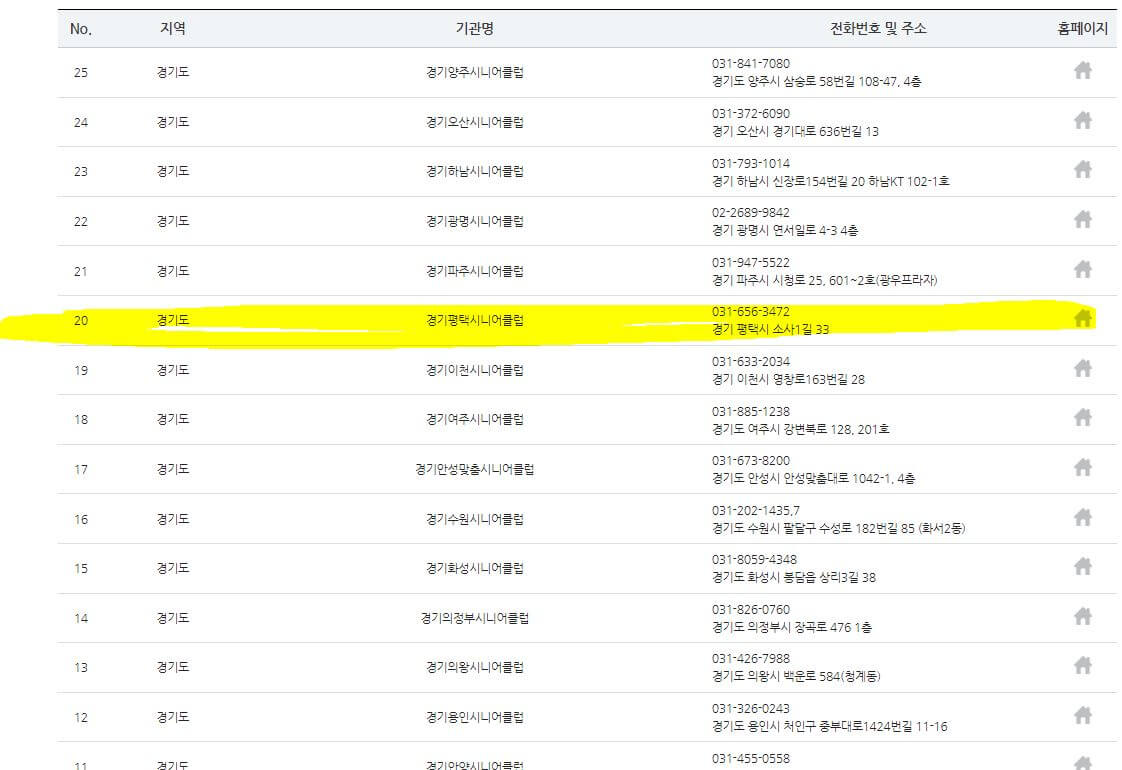Viewport: 1122px width, 770px height.
Task: Open homepage icon for 경기화성시니어클럽
Action: coord(1083,568)
